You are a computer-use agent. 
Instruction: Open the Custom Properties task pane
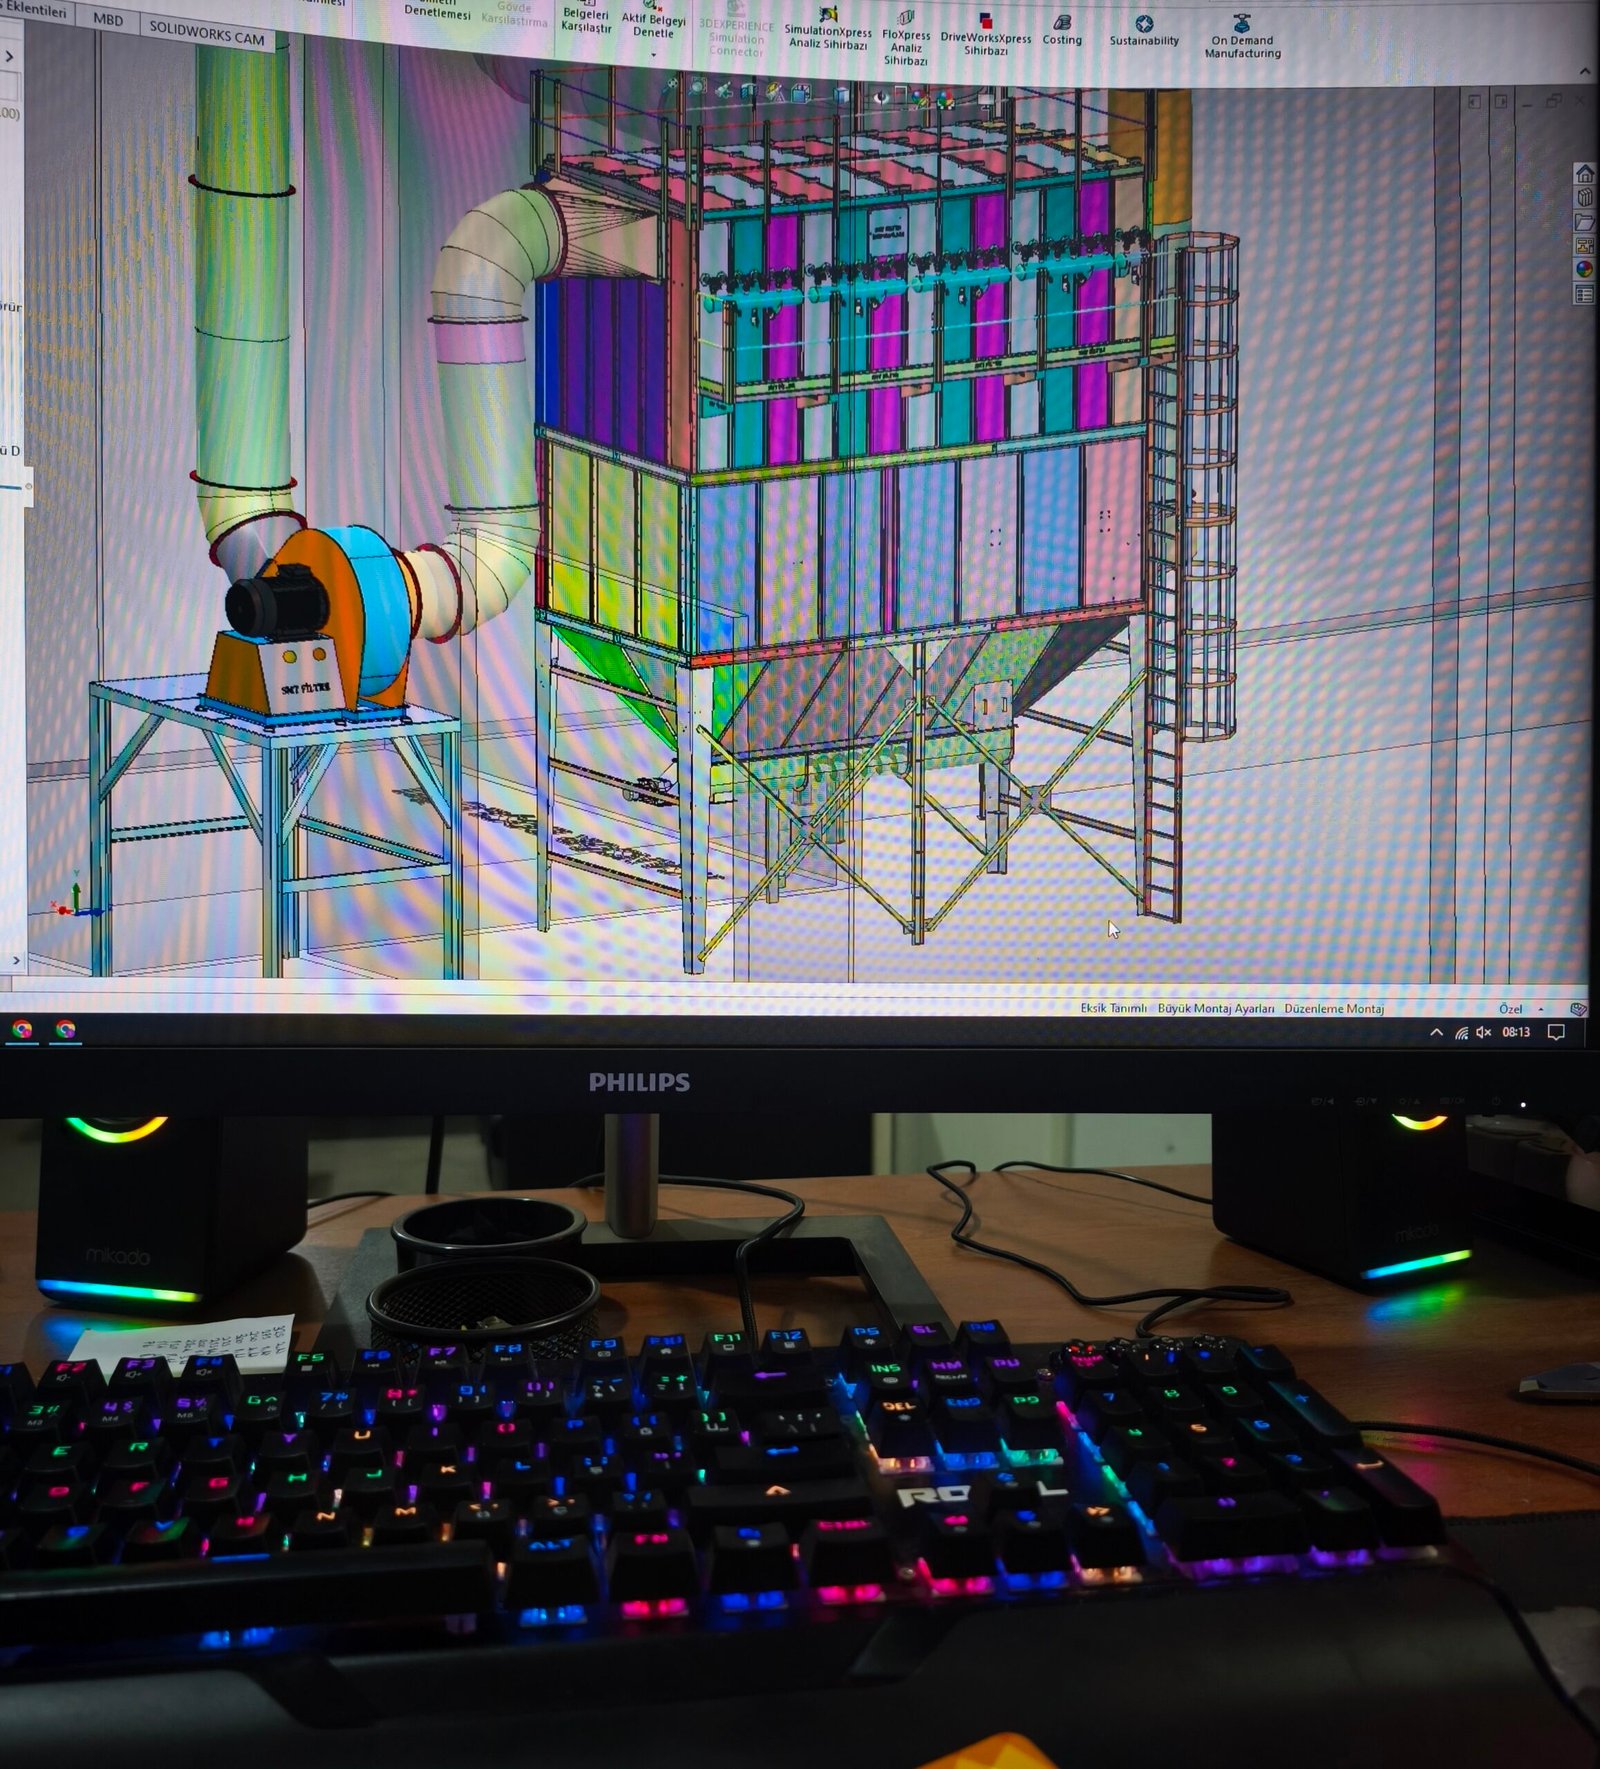pyautogui.click(x=1584, y=294)
